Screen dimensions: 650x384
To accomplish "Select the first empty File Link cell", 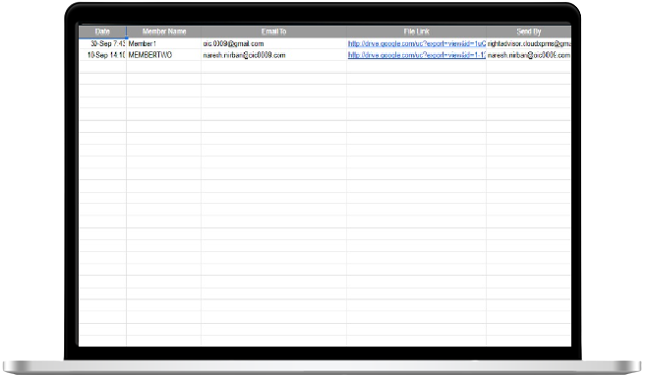I will point(416,67).
